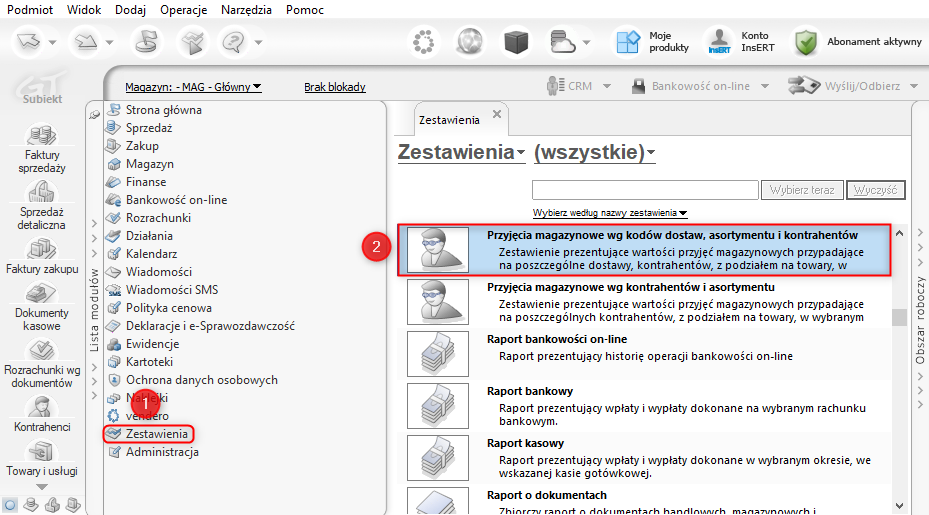The width and height of the screenshot is (929, 515).
Task: Open the Faktury zakupu shortcut icon
Action: tap(41, 248)
